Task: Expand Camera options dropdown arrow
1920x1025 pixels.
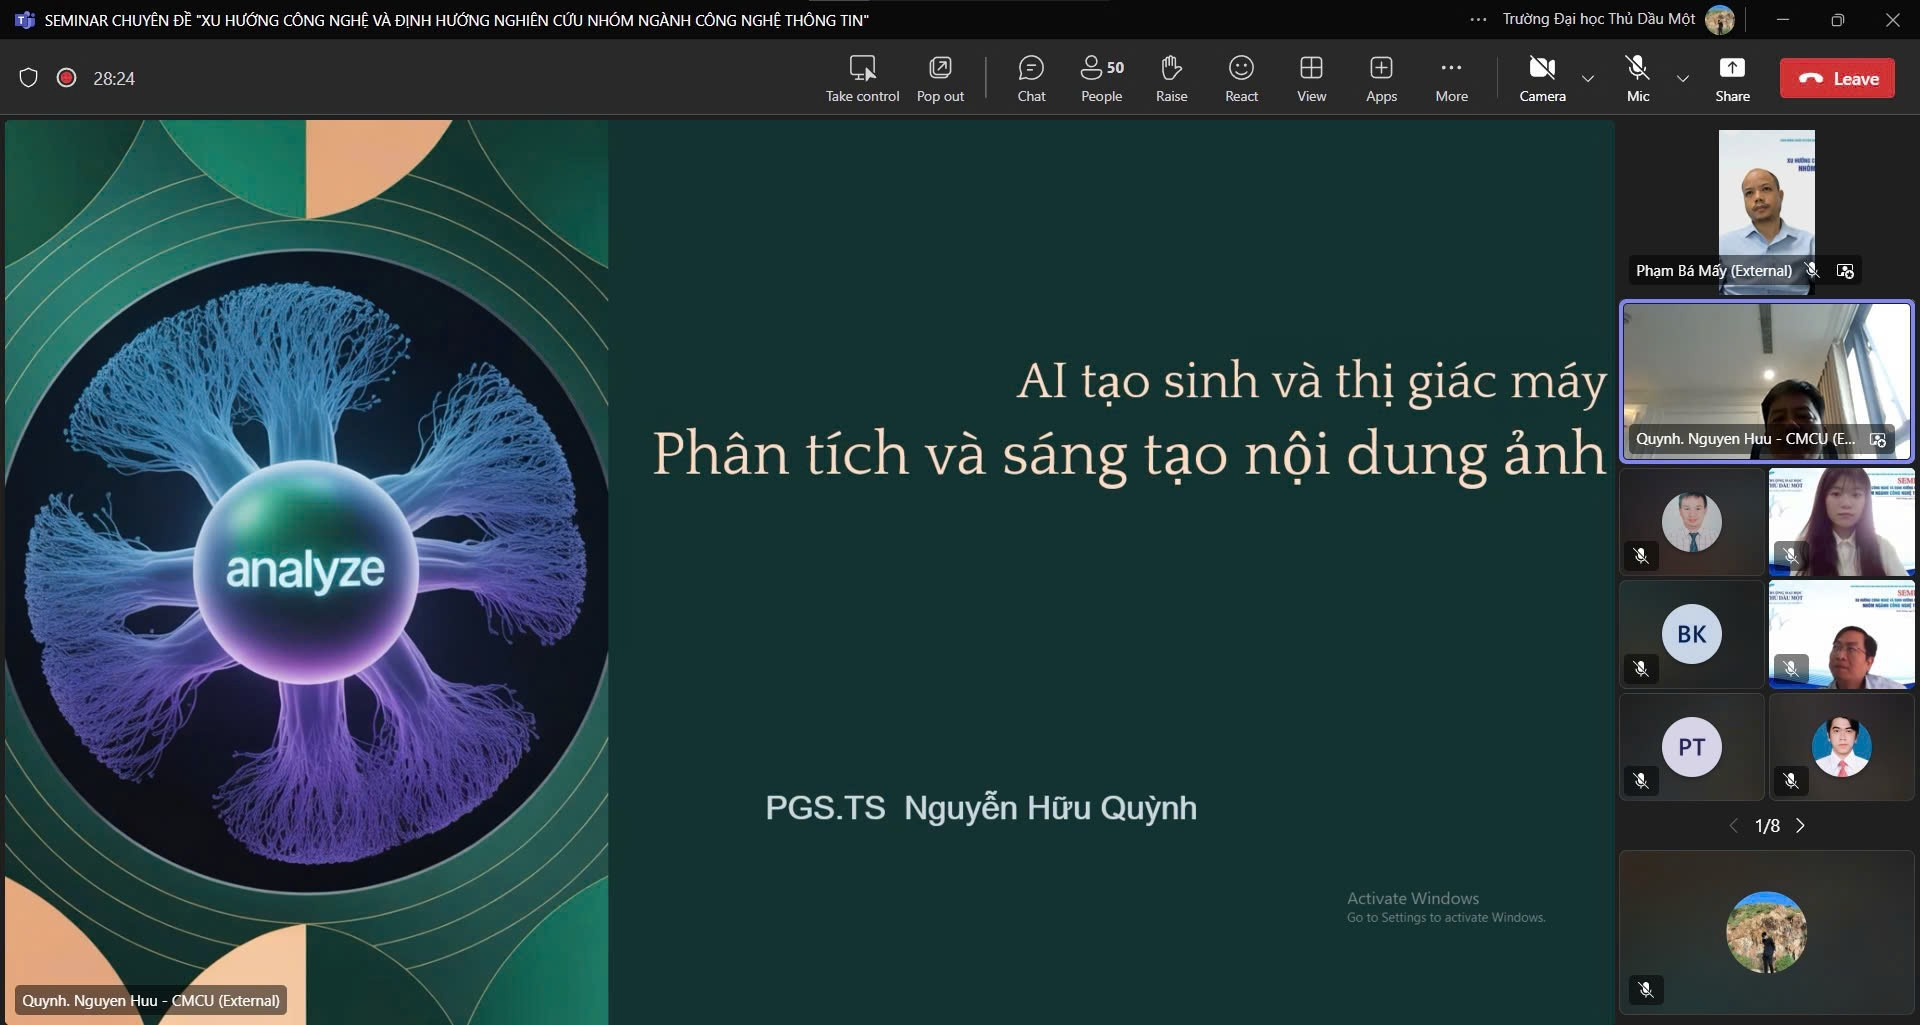Action: point(1588,79)
